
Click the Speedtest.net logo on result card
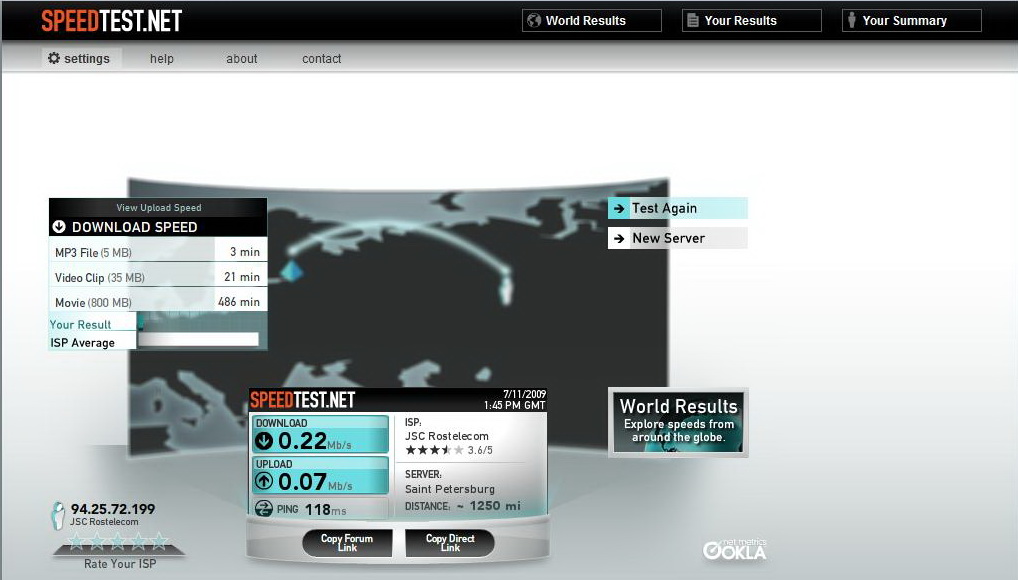click(303, 400)
